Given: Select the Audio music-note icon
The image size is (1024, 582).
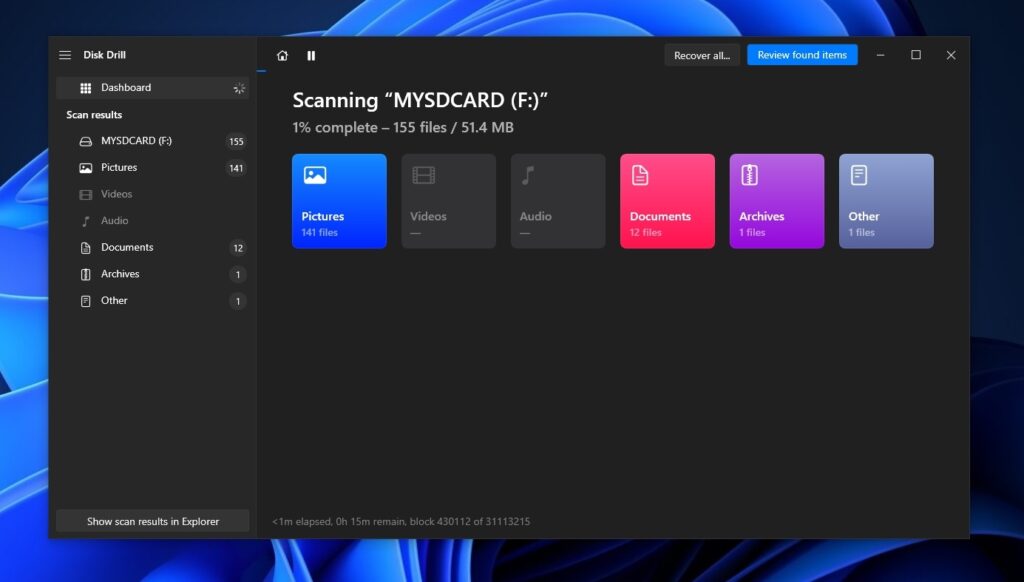Looking at the screenshot, I should [85, 221].
